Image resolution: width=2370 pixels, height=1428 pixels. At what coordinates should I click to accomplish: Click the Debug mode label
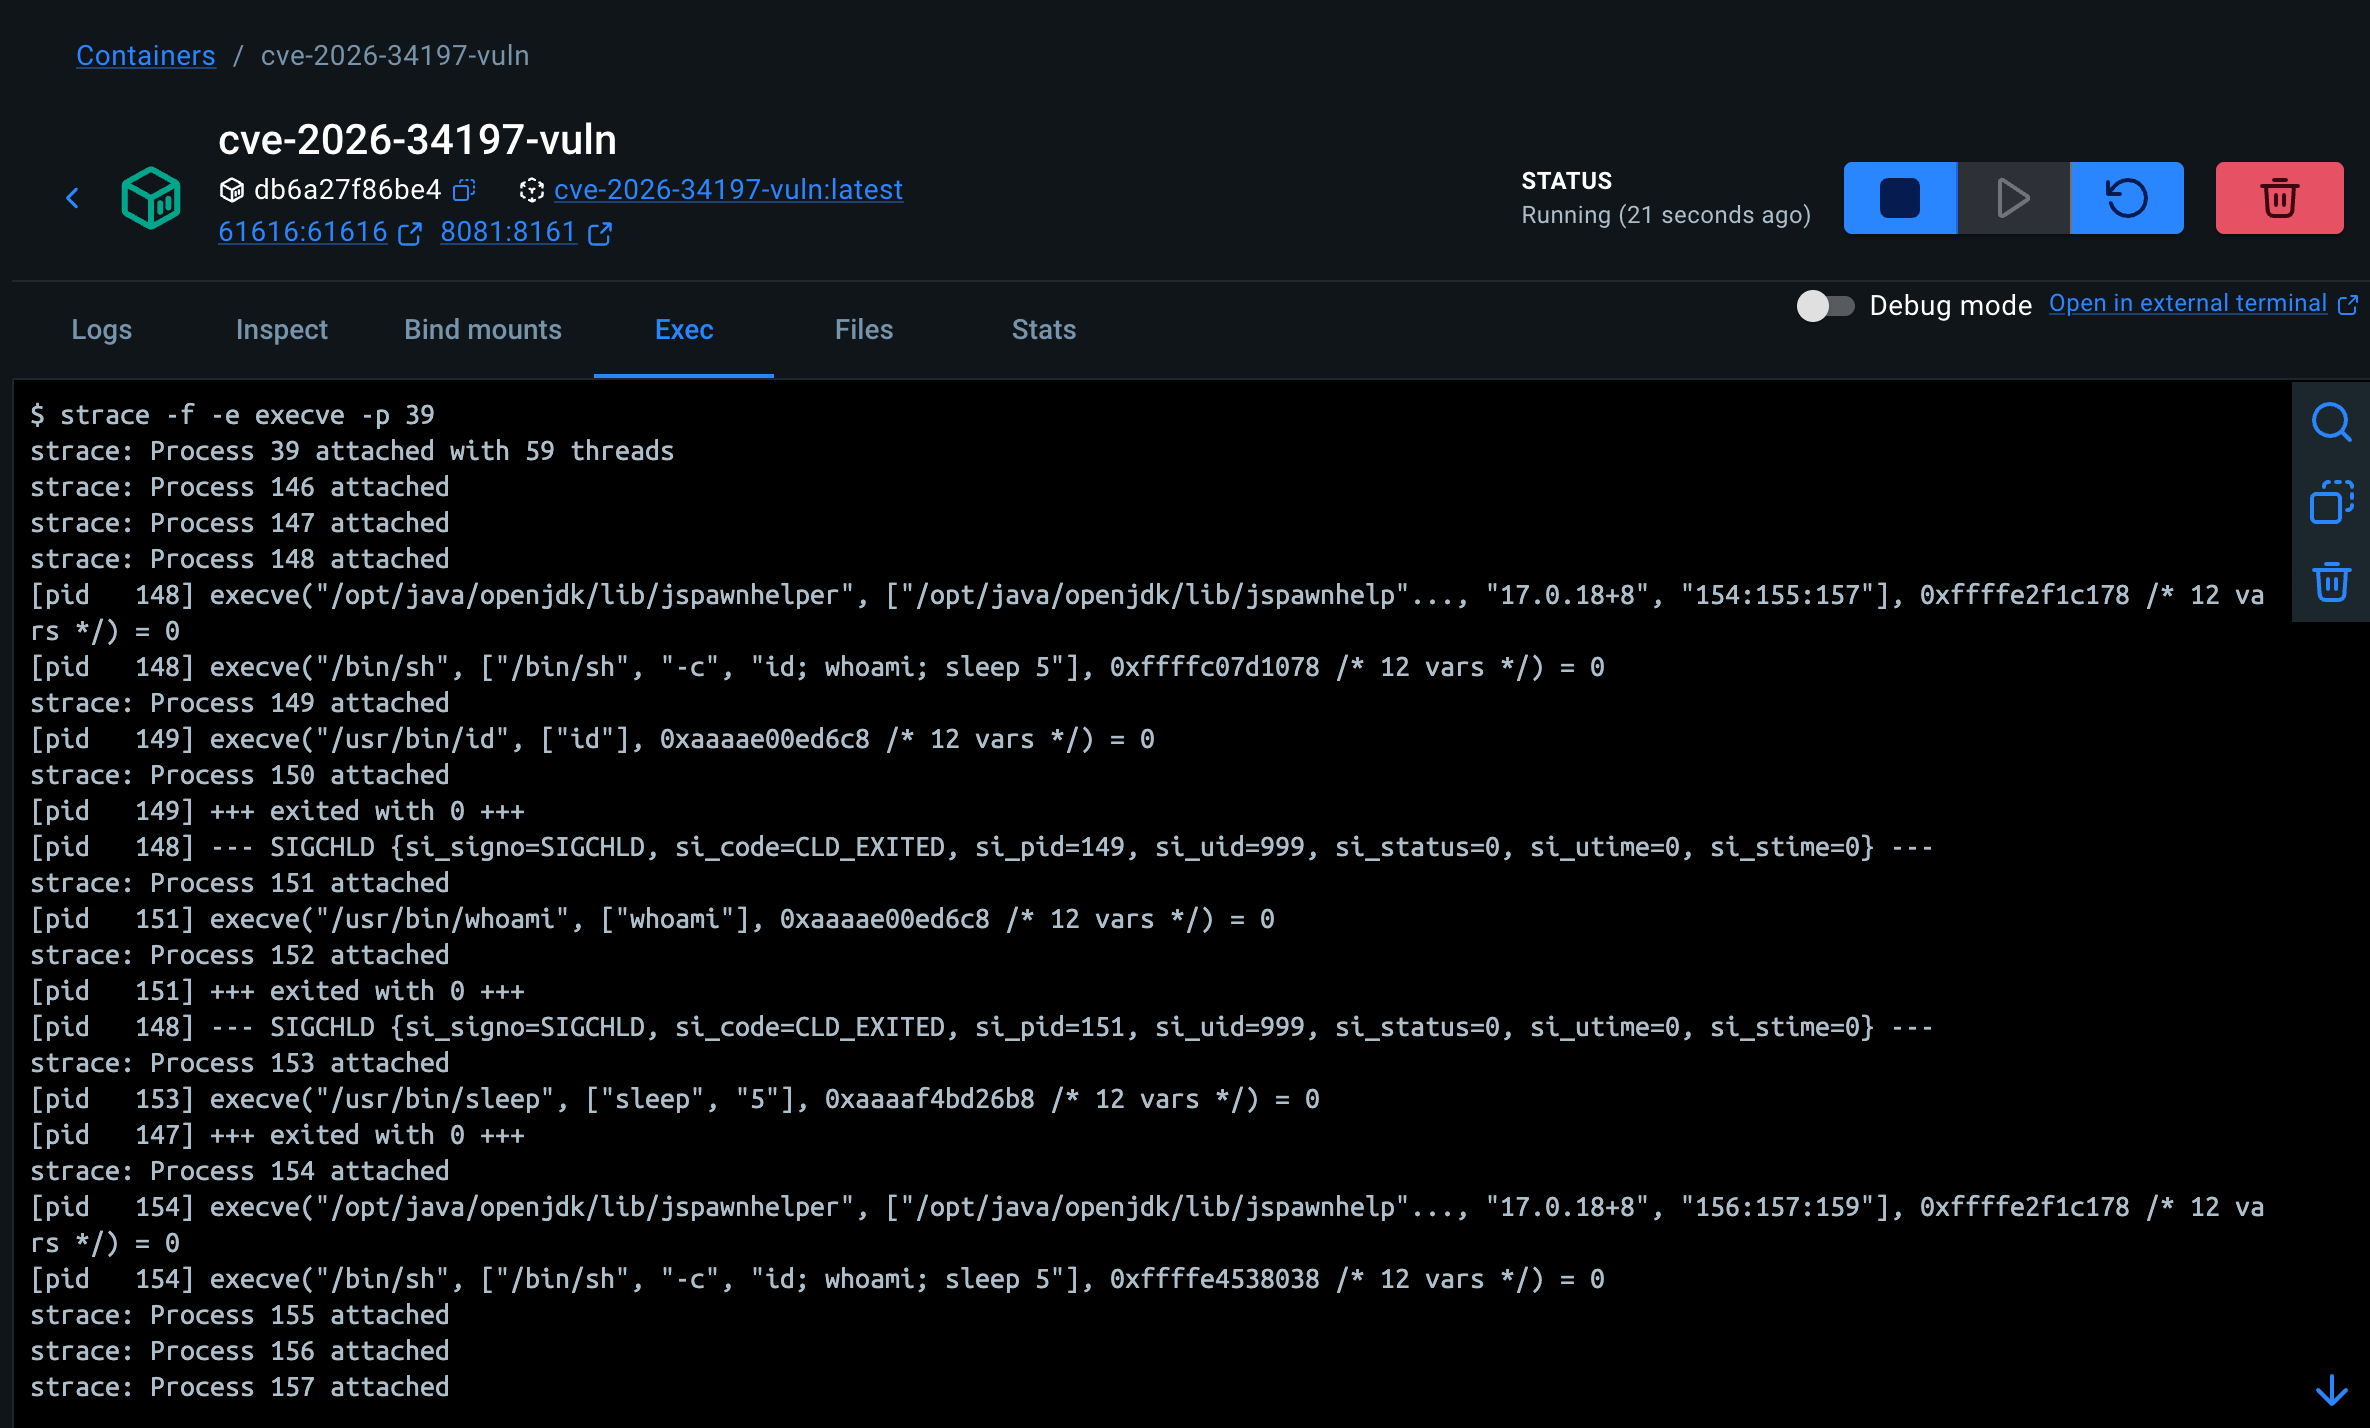1951,305
